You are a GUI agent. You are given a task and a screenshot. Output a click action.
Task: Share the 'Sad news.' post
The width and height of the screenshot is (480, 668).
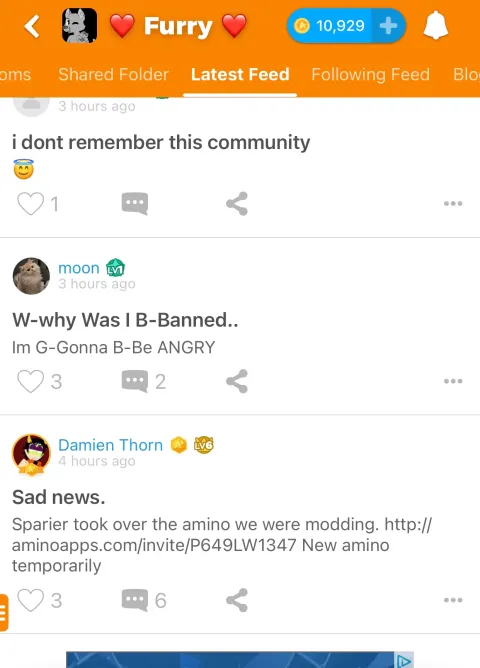coord(237,600)
